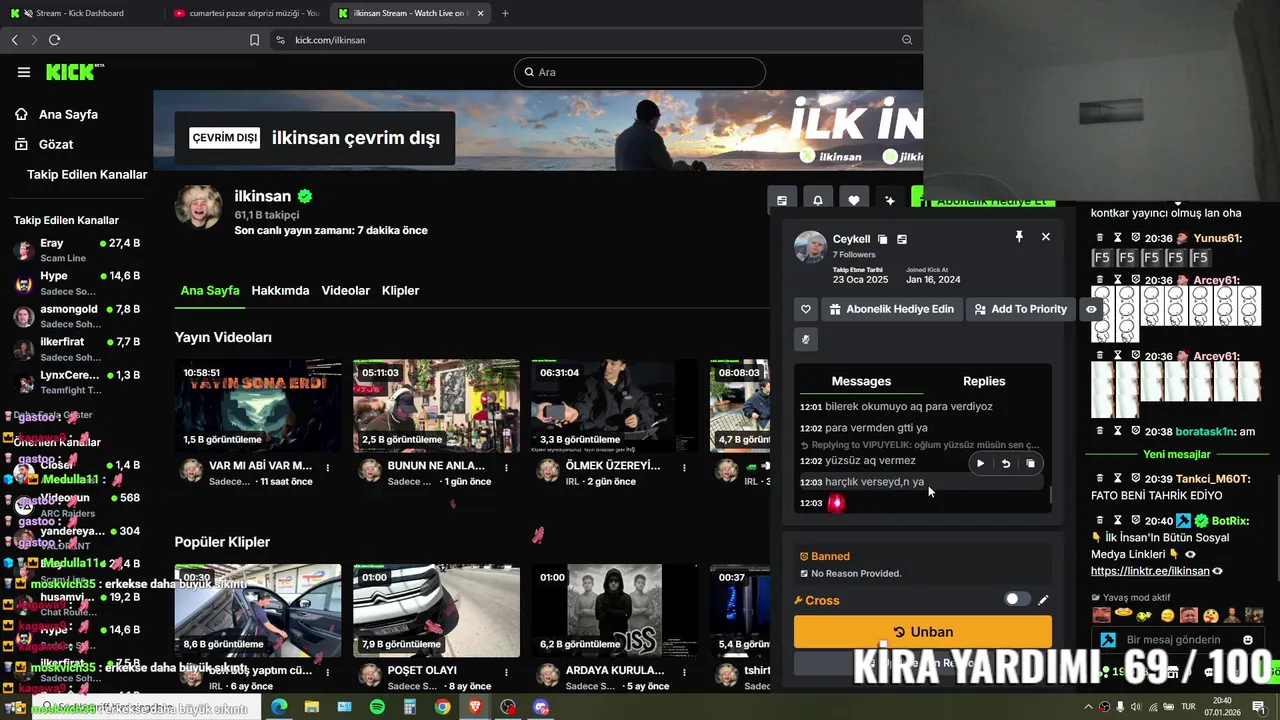
Task: Click the reply arrow on message hover toolbar
Action: tap(1005, 463)
